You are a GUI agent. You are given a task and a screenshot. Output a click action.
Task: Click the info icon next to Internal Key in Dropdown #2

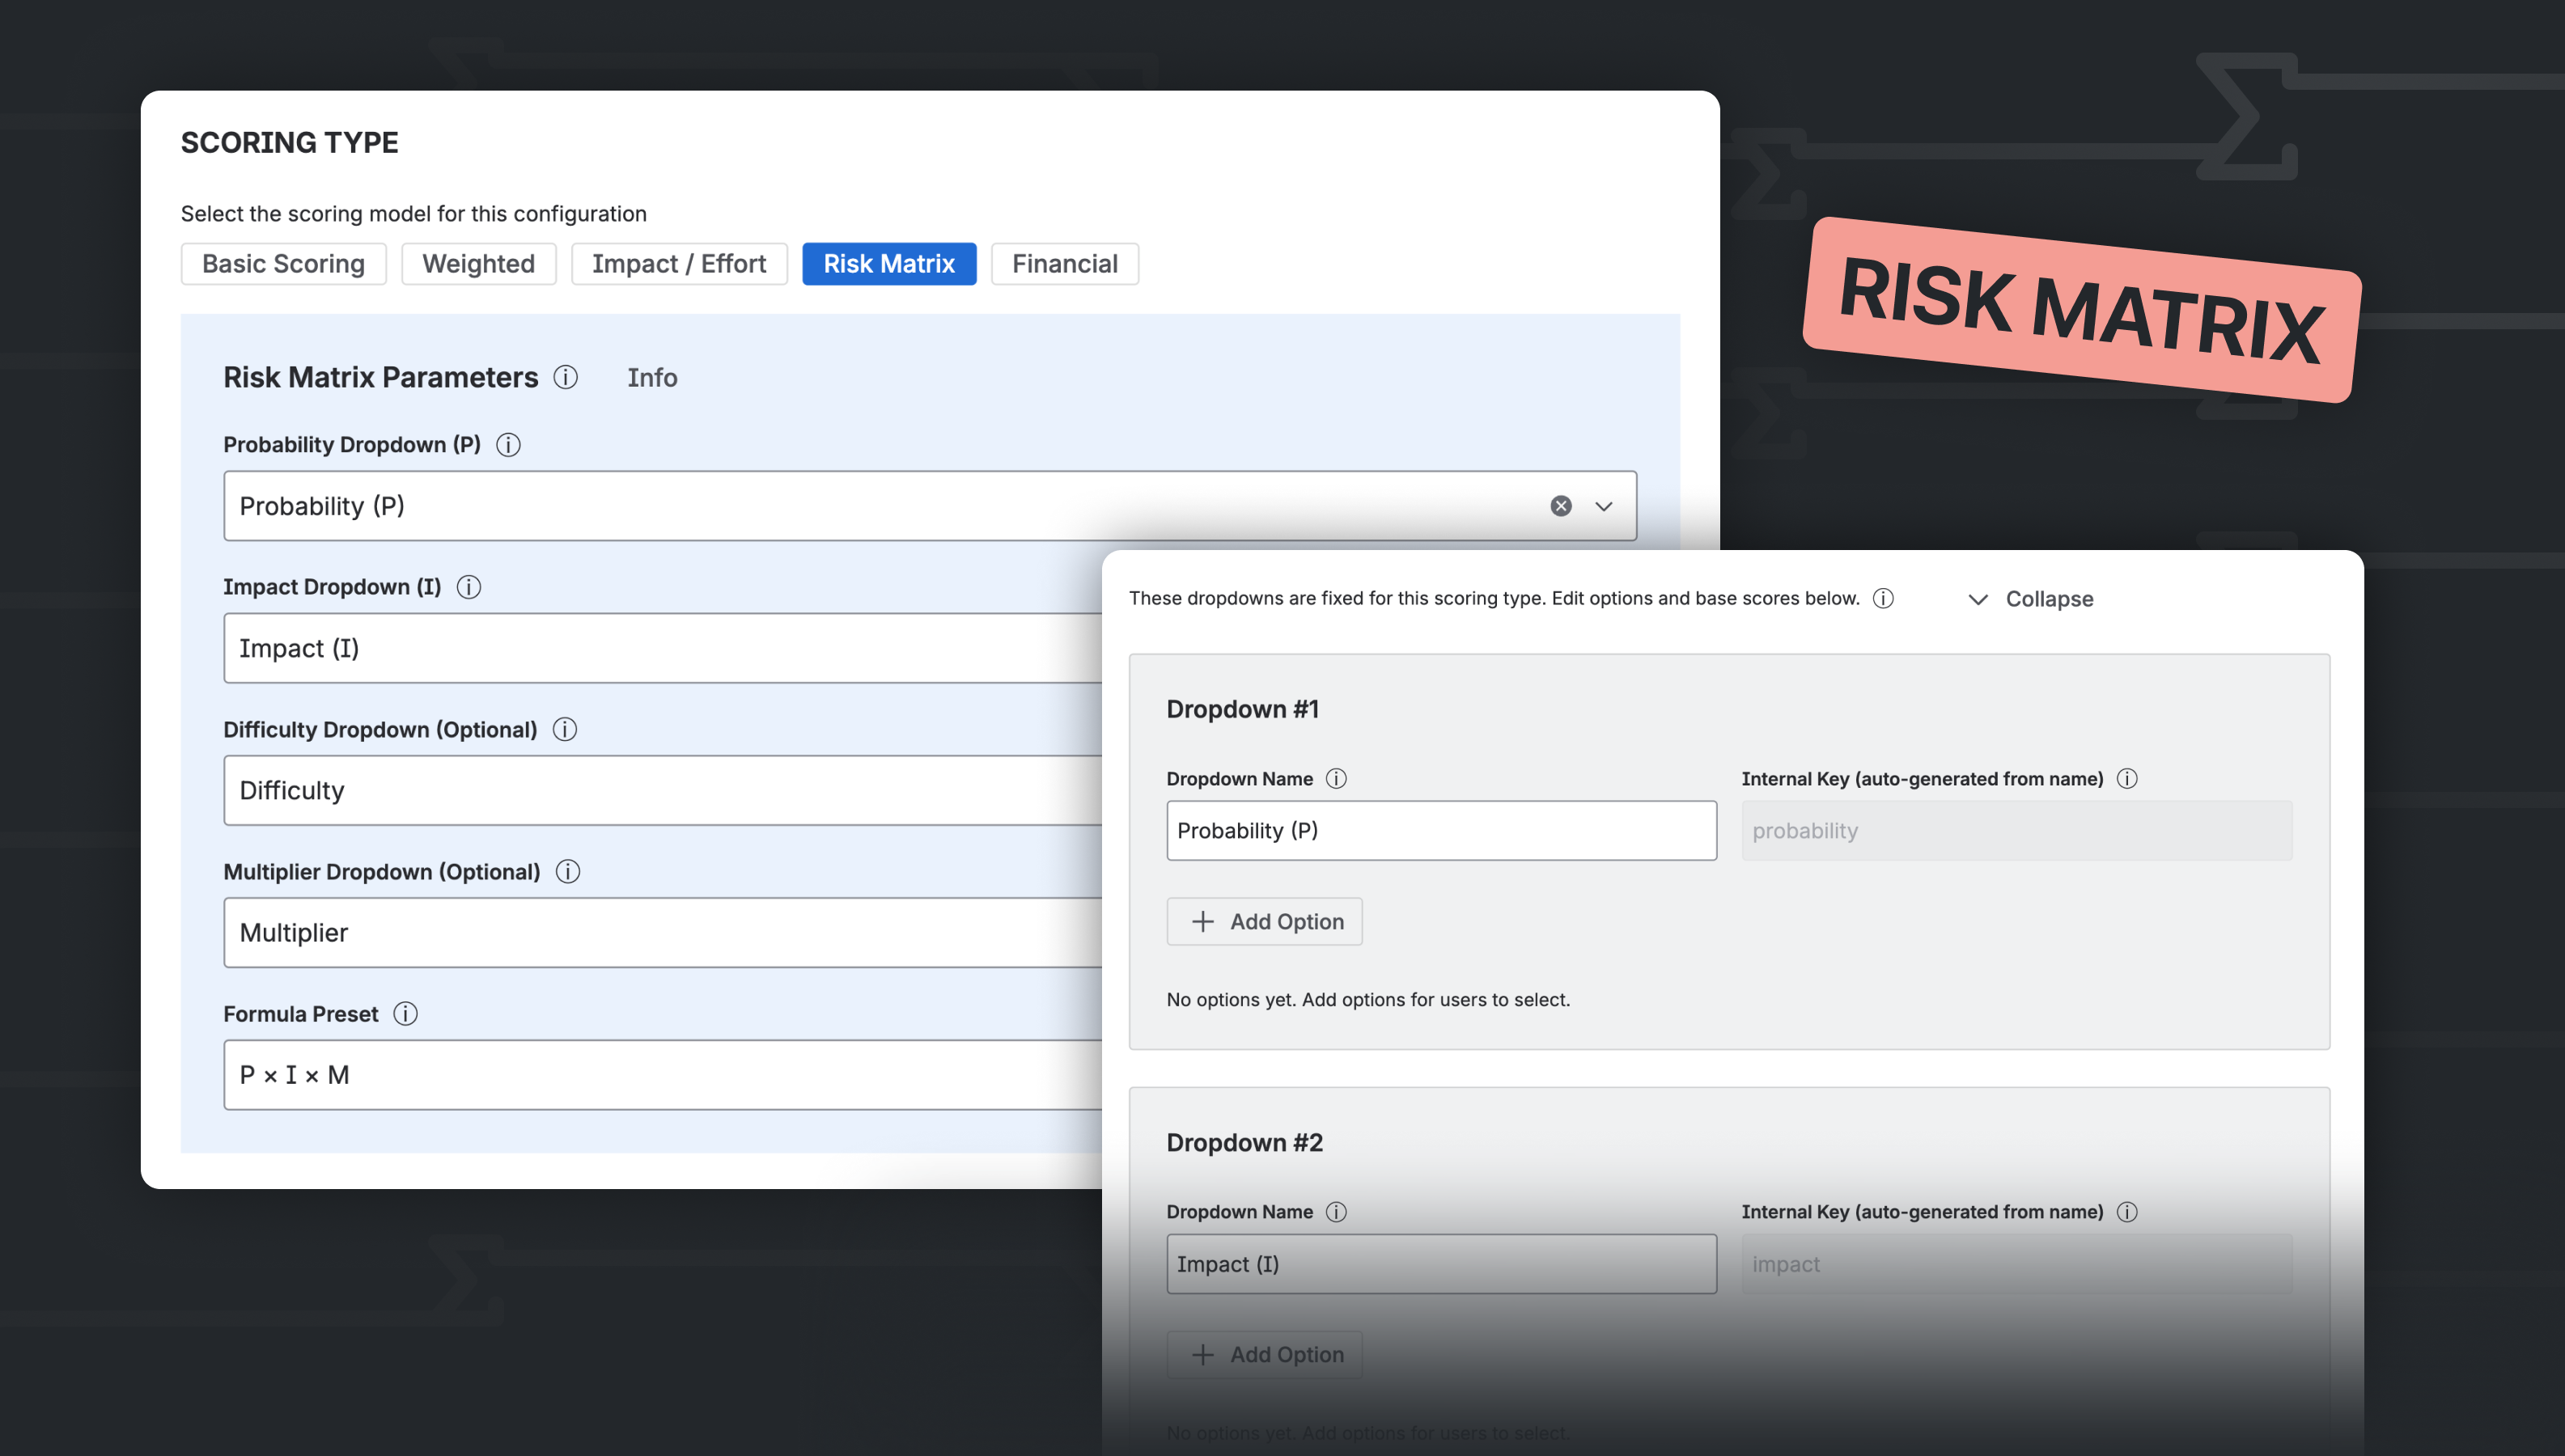(2129, 1211)
